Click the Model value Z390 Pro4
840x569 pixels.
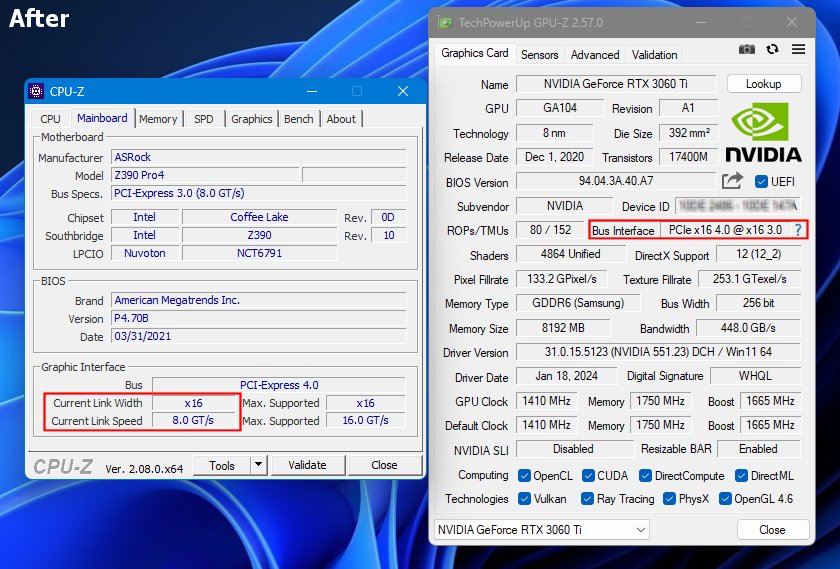(205, 175)
